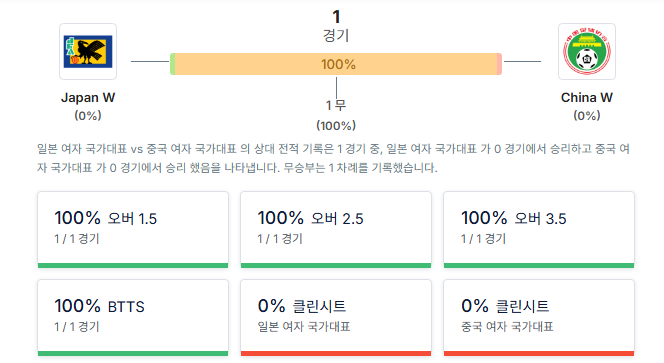Click the red bar under 일본 클린시트 card
The image size is (664, 363).
[x=336, y=354]
